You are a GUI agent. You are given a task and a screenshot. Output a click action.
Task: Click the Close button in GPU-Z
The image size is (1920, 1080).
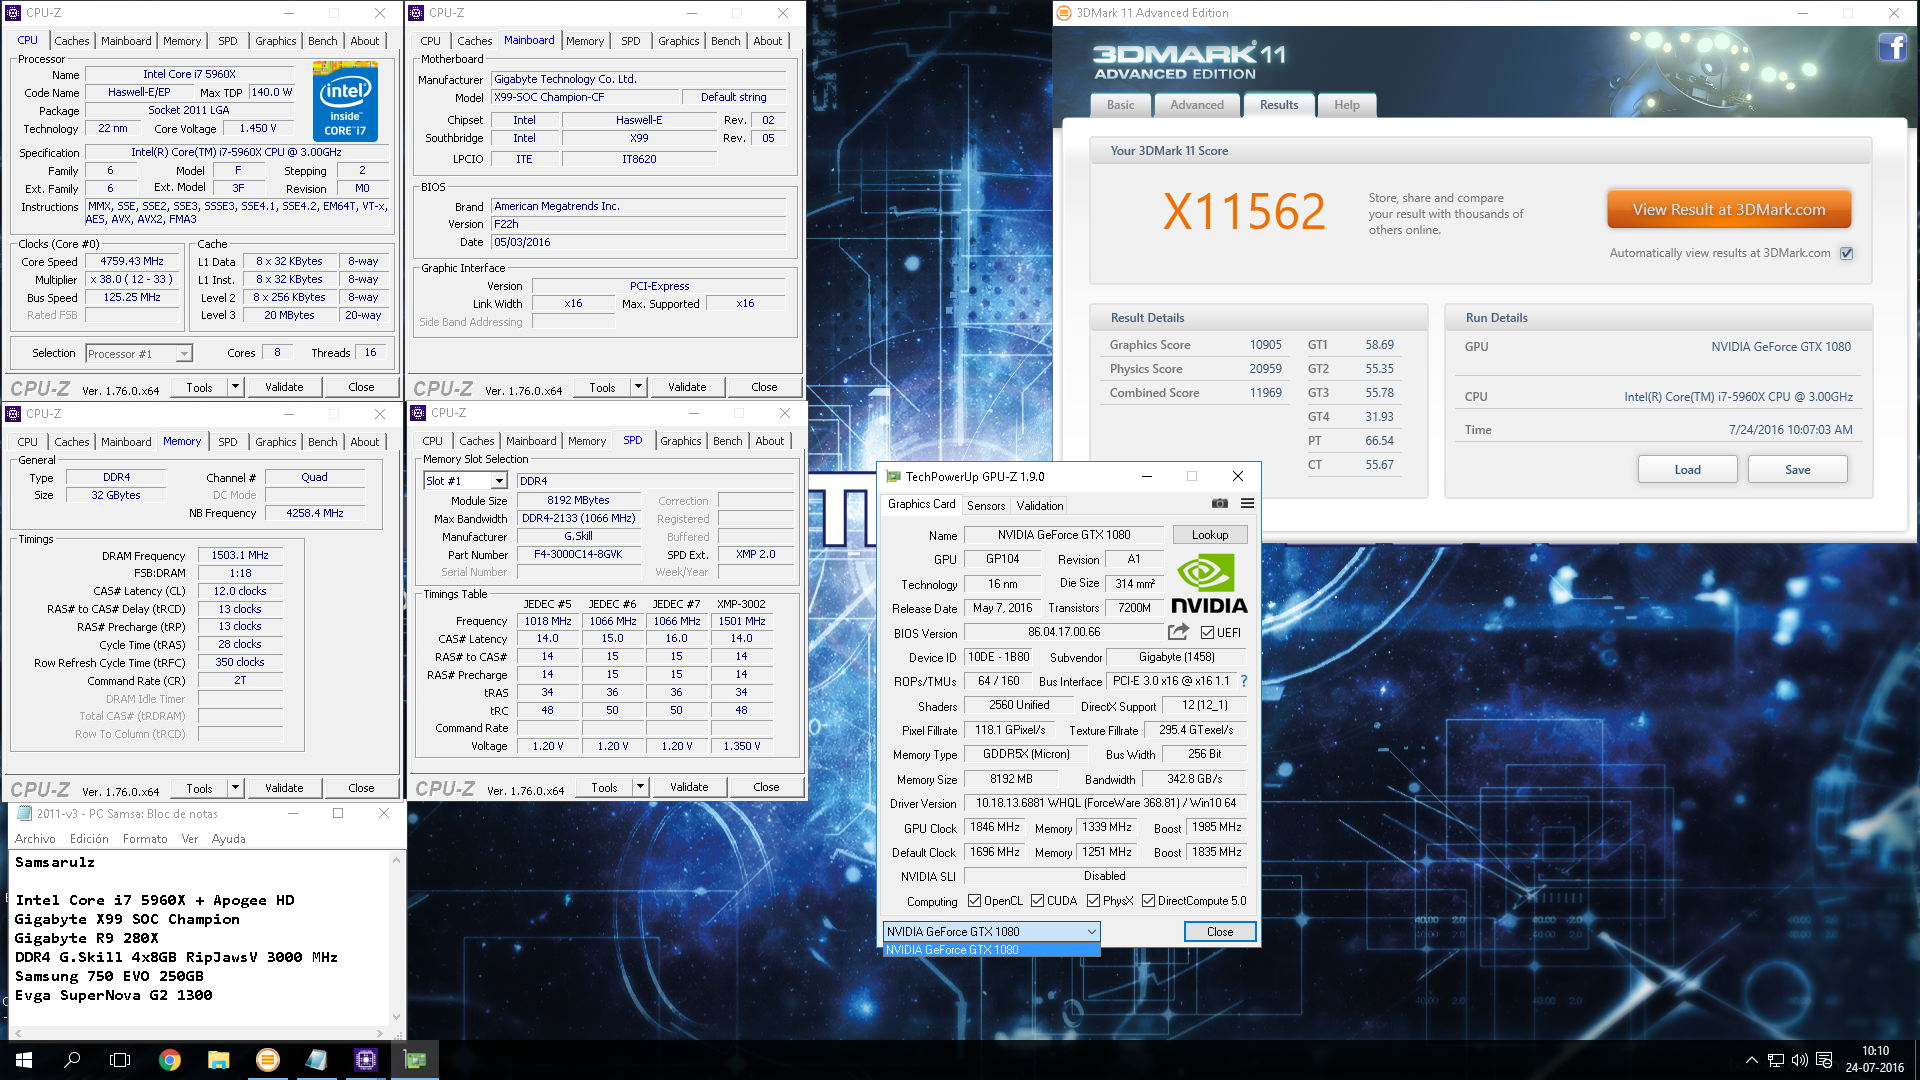1220,931
